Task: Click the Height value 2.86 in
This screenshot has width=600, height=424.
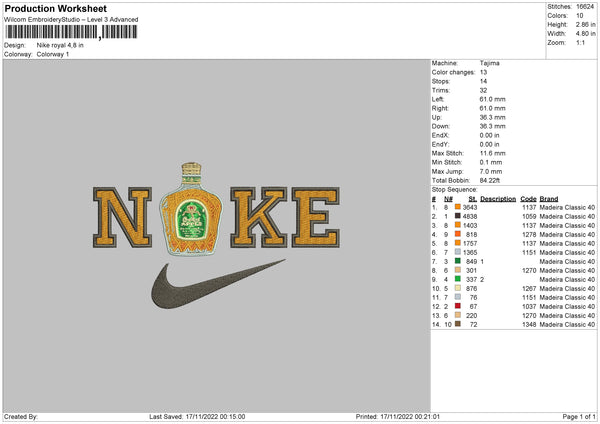Action: tap(585, 24)
